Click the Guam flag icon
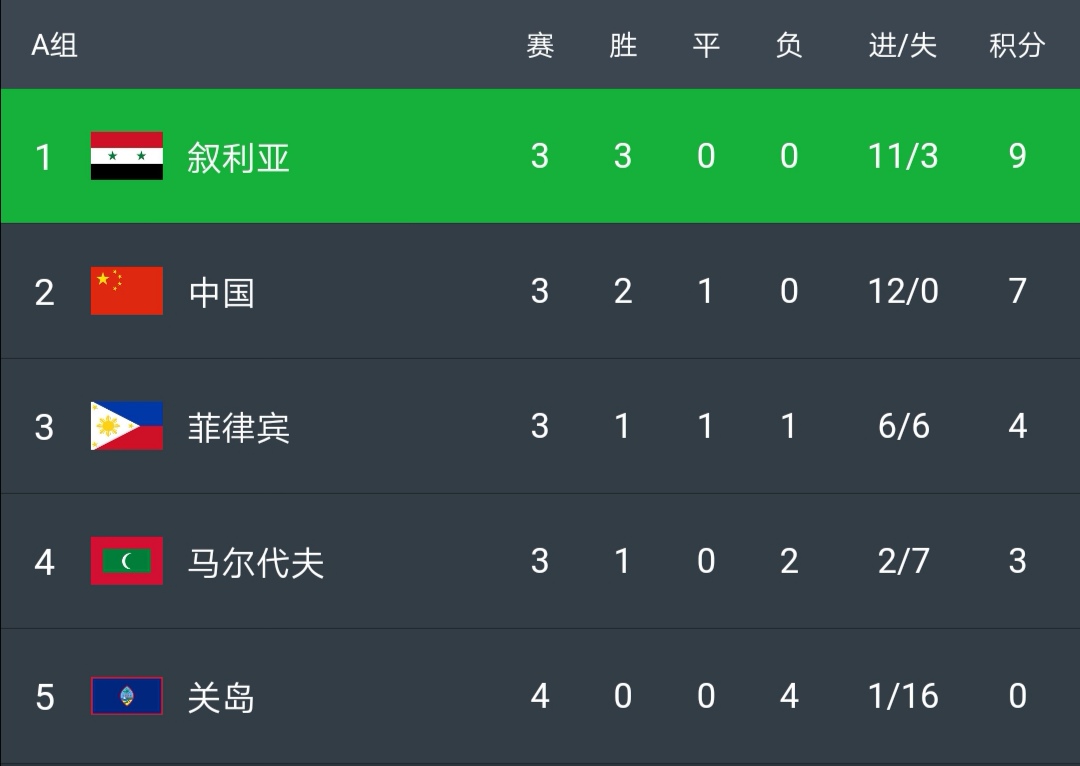The image size is (1080, 766). 125,697
